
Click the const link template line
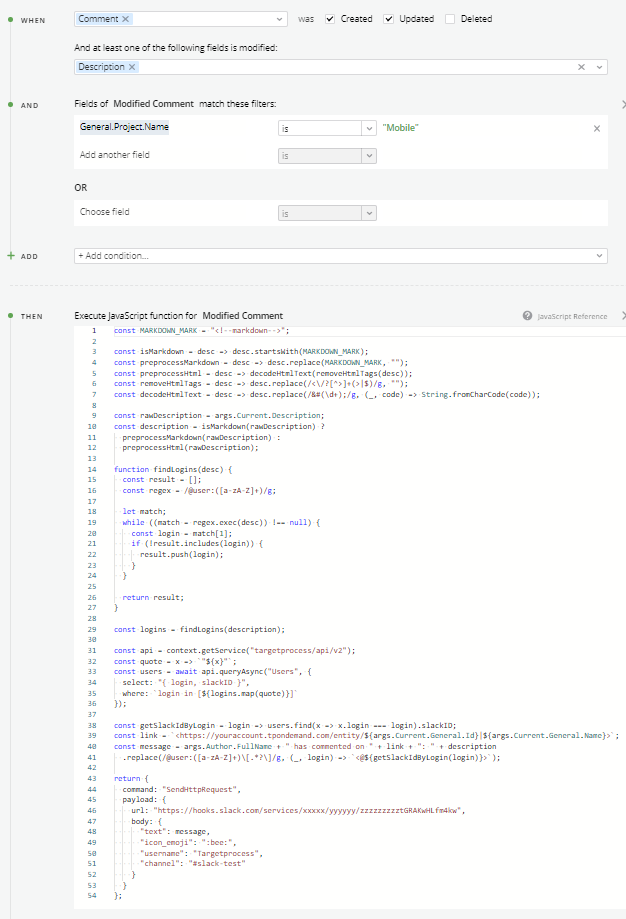366,736
